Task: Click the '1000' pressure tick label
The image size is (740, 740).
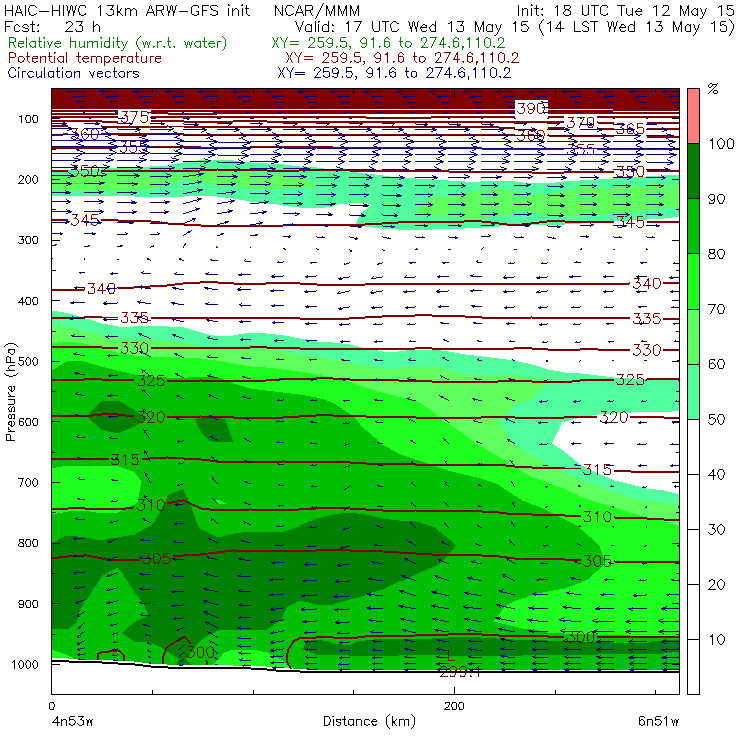Action: tap(25, 664)
